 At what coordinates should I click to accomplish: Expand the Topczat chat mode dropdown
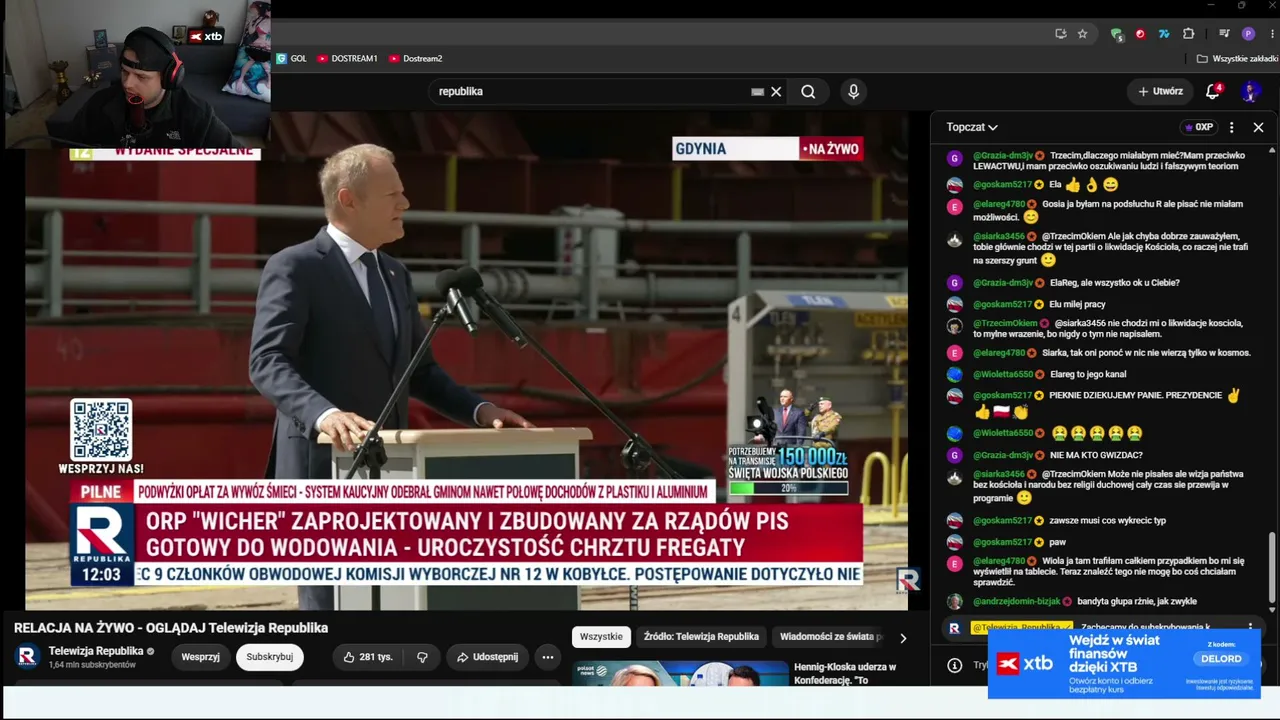[x=972, y=127]
